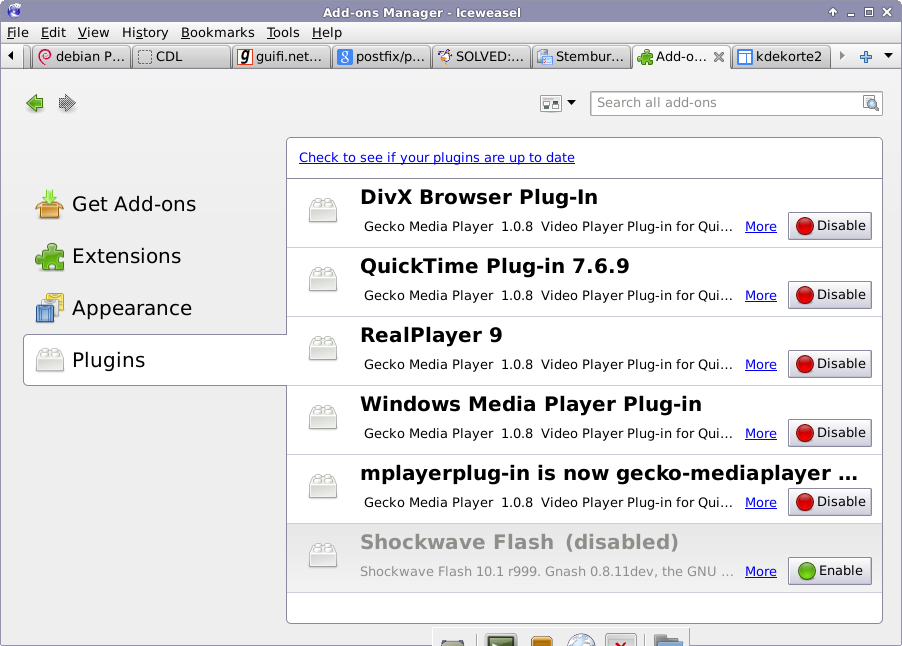The image size is (902, 646).
Task: Click the mplayerplug-in brick icon
Action: point(323,486)
